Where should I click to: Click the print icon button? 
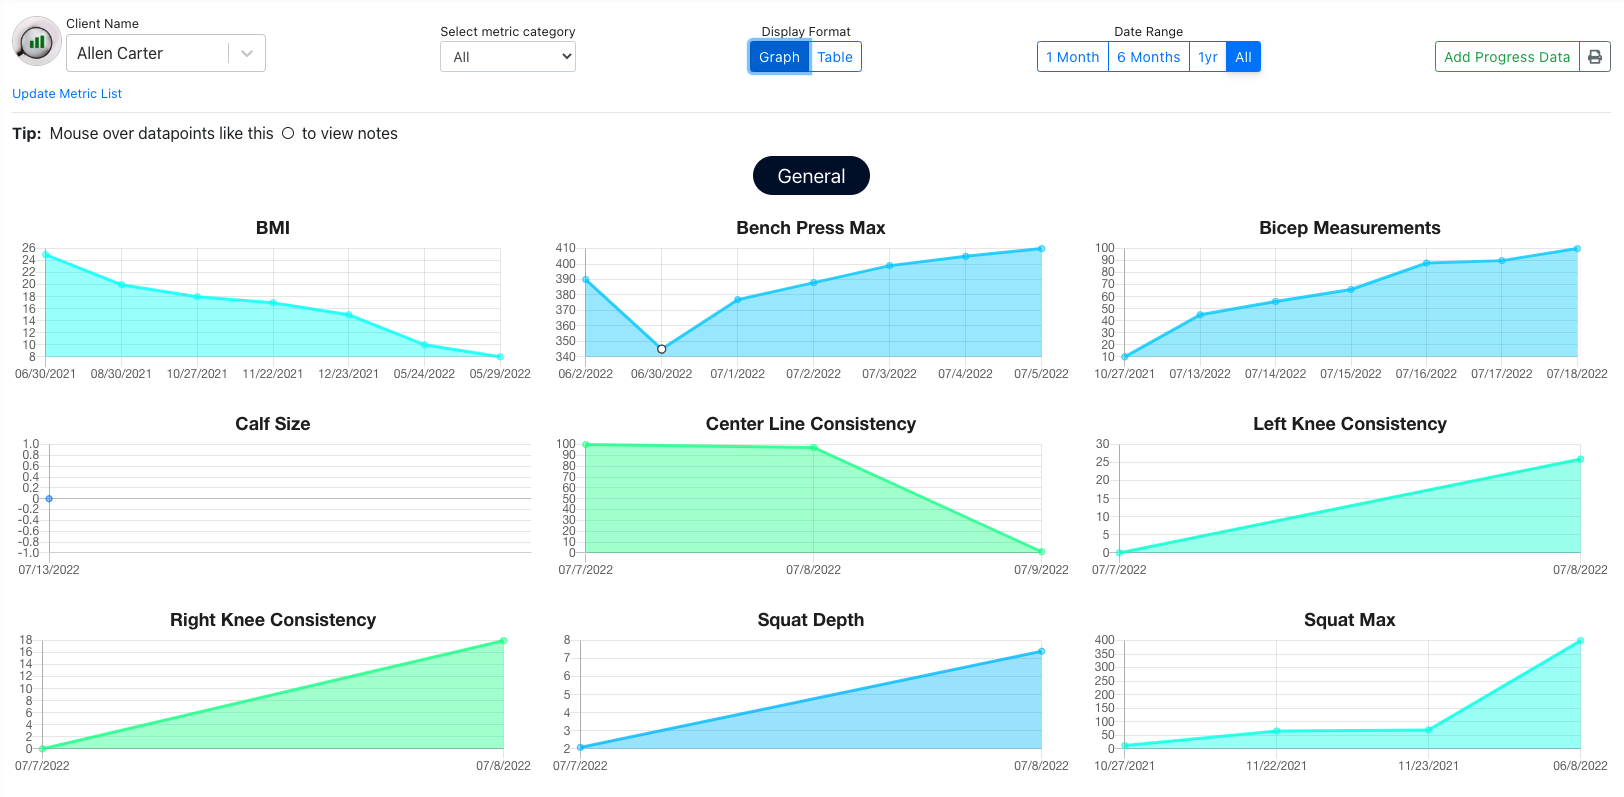pos(1595,57)
